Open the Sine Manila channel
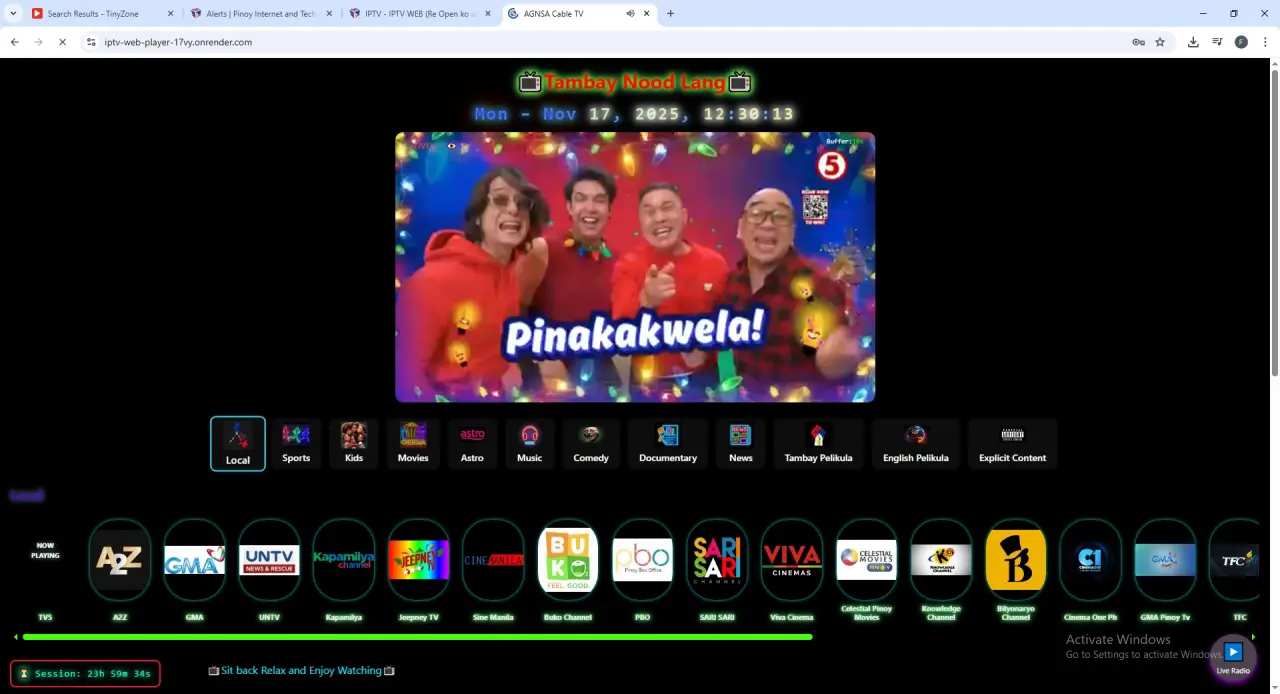The image size is (1280, 694). coord(493,559)
